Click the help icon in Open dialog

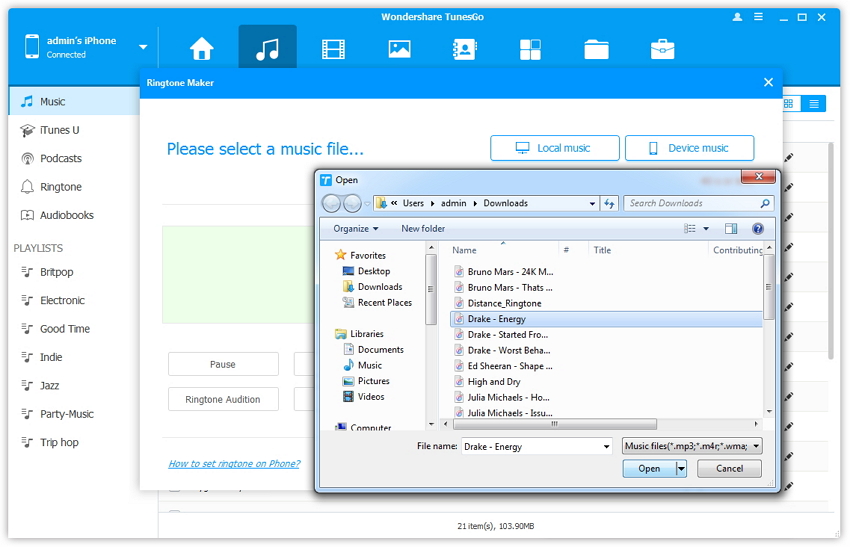[x=757, y=229]
